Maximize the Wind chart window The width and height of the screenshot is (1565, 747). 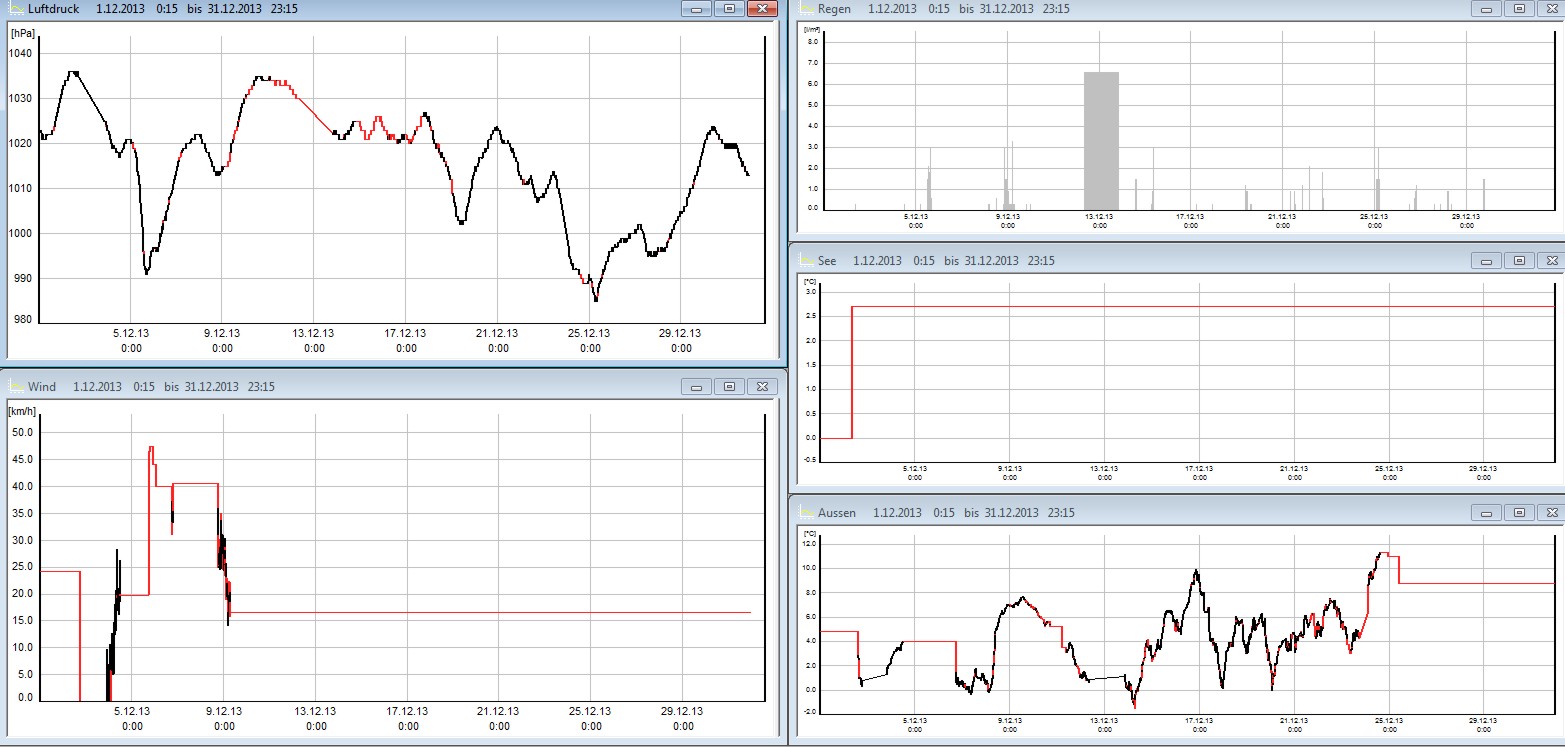pyautogui.click(x=729, y=387)
